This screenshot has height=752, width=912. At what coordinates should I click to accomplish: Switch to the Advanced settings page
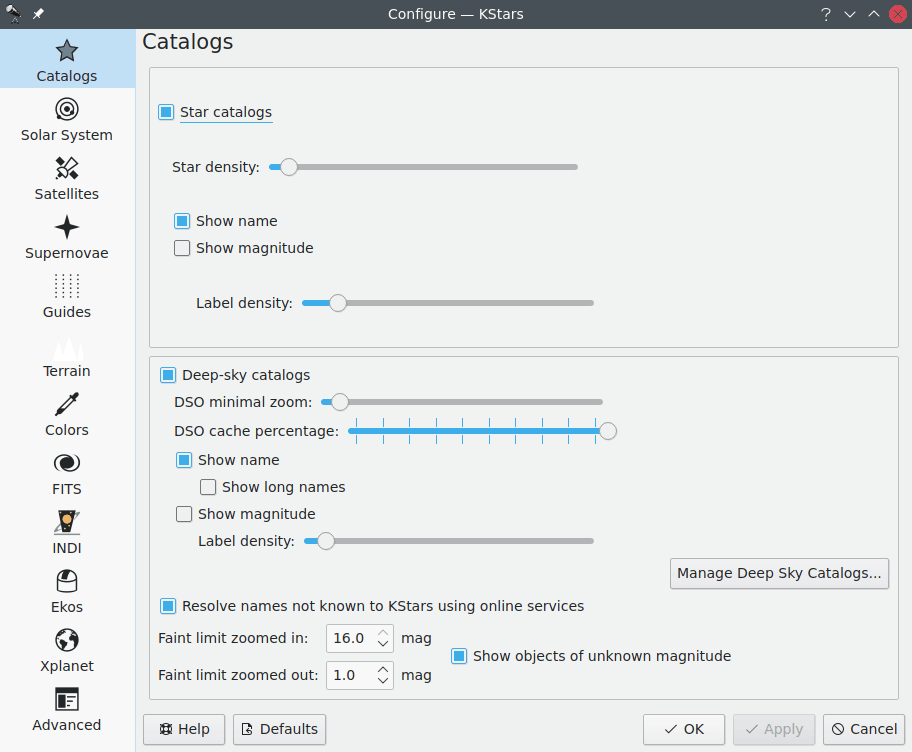pos(66,707)
